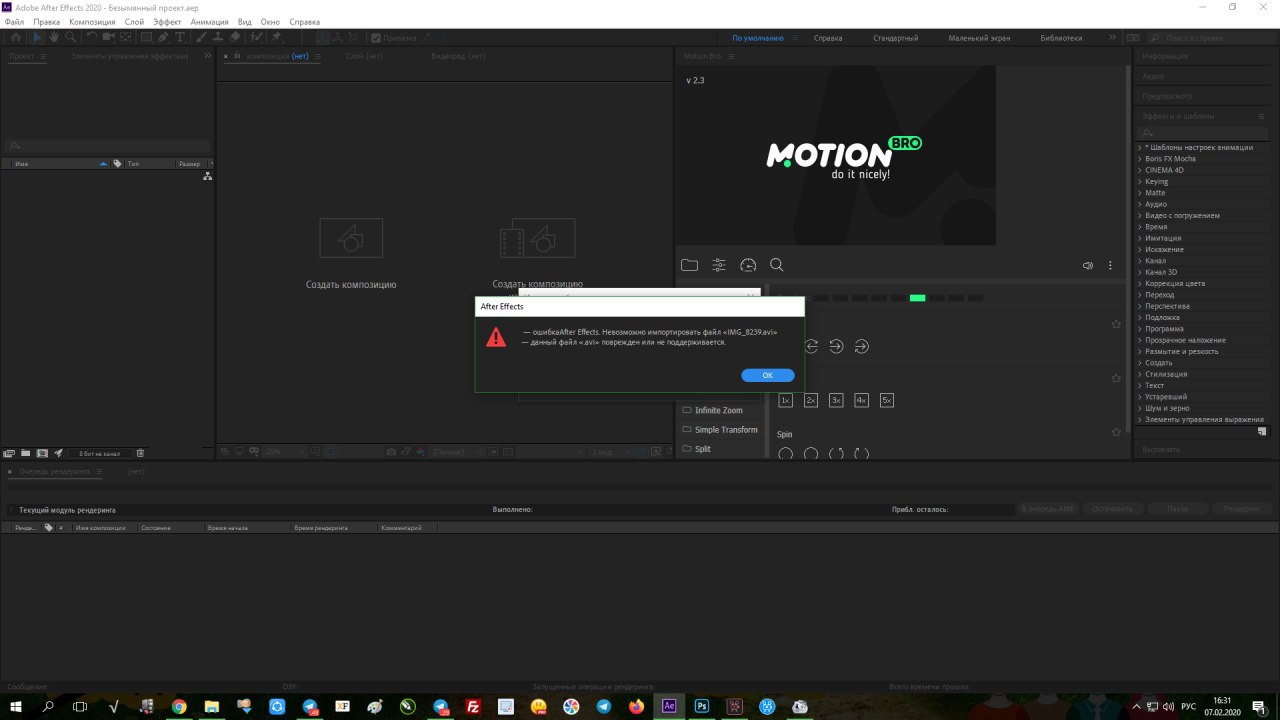Choose the 3x preset box
Screen dimensions: 1280x720
click(836, 400)
